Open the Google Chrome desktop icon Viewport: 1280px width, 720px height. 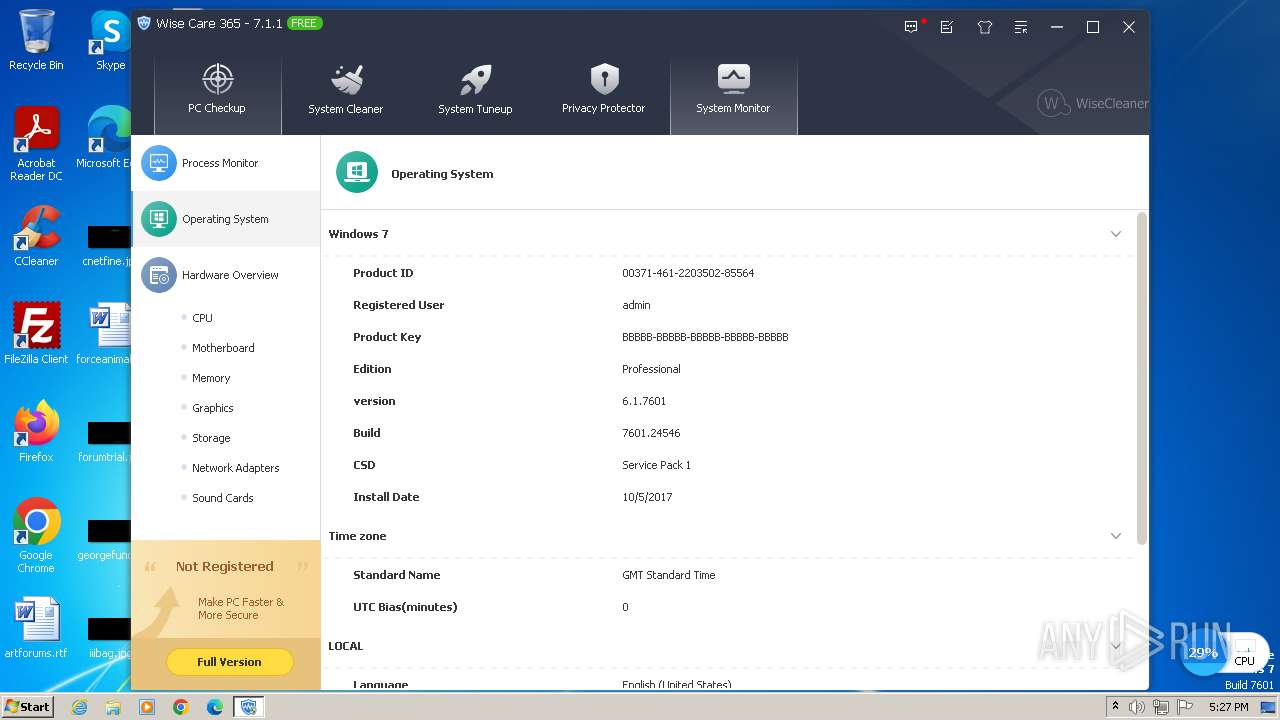(36, 535)
